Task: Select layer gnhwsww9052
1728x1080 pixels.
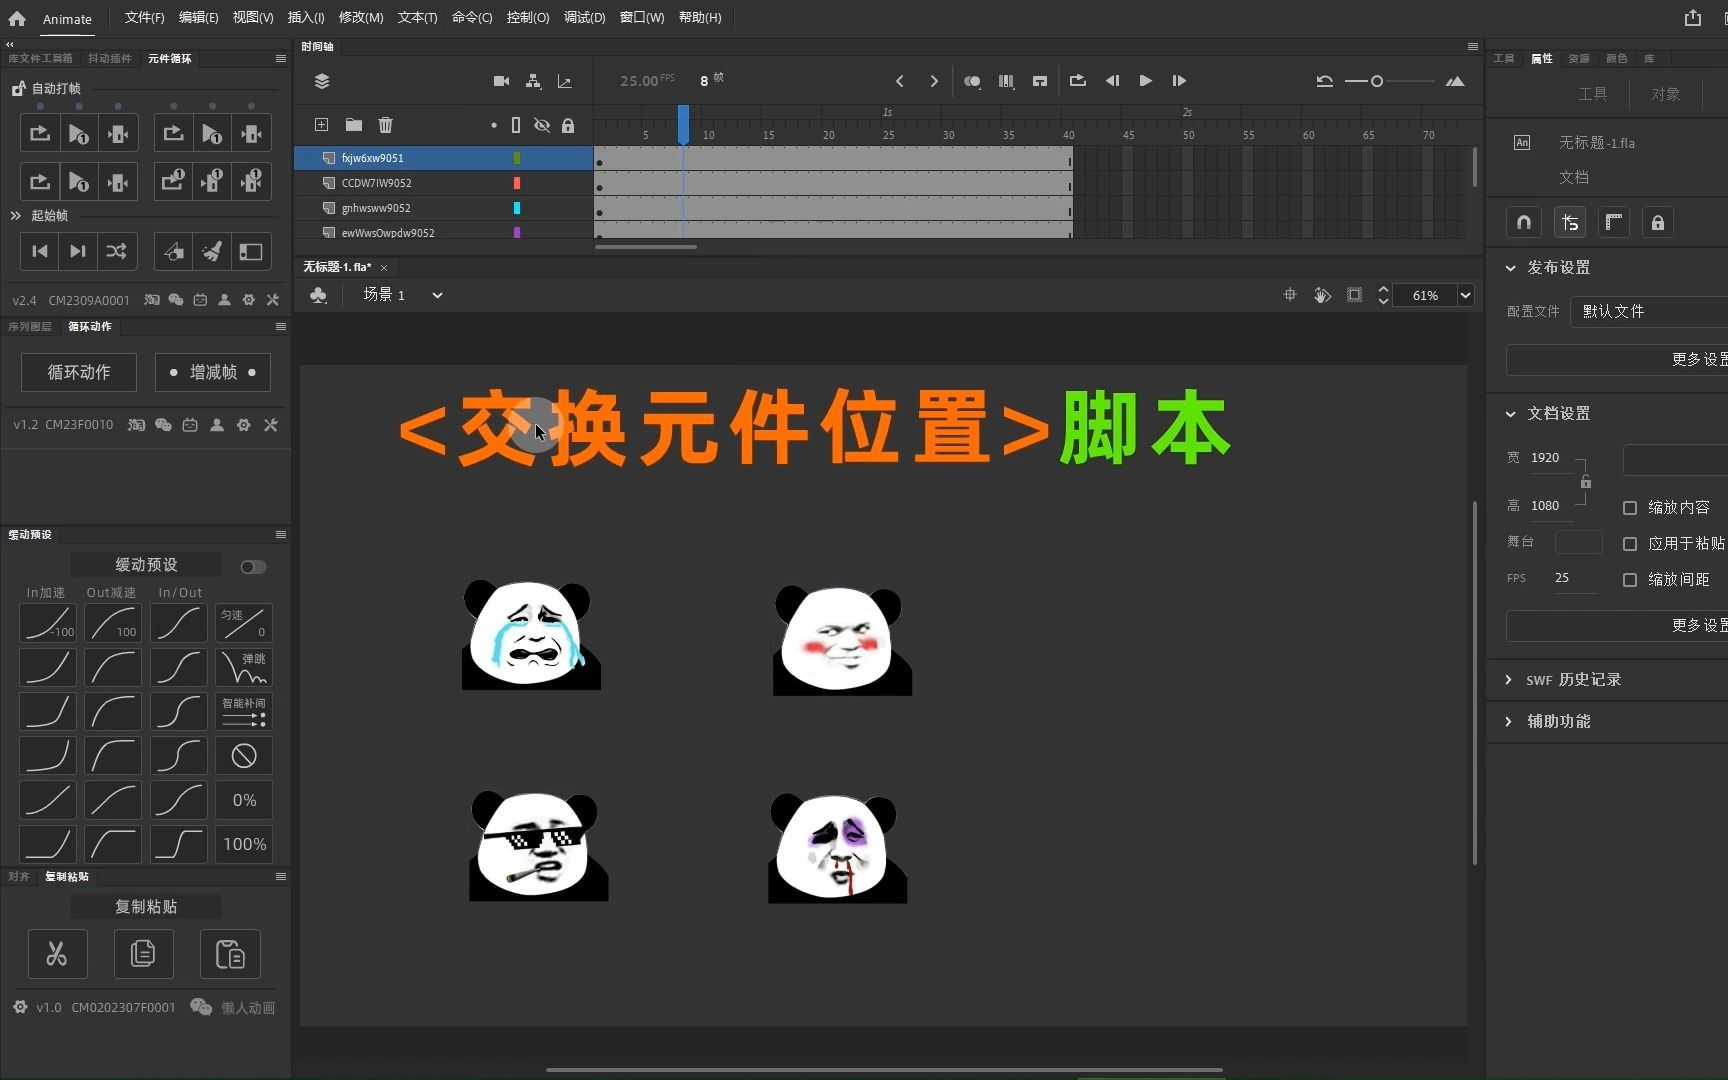Action: [376, 208]
